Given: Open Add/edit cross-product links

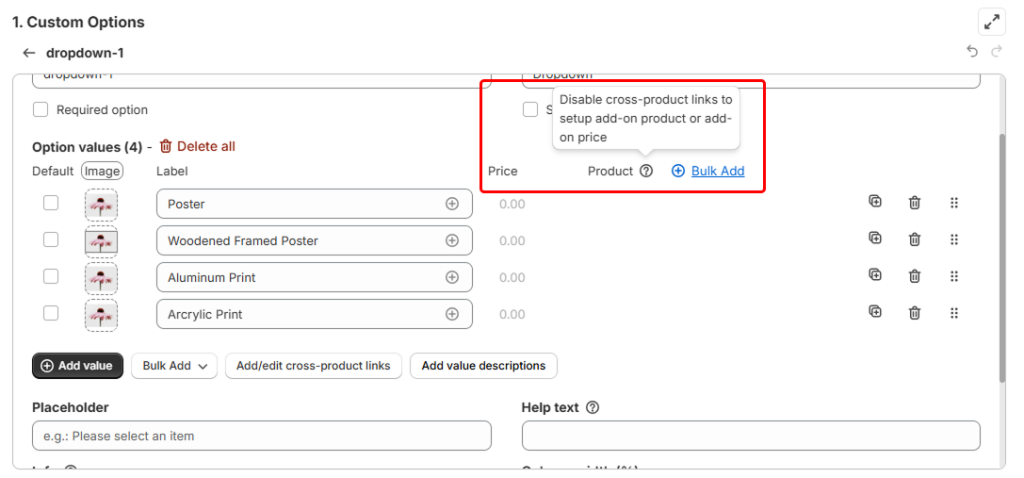Looking at the screenshot, I should click(313, 366).
